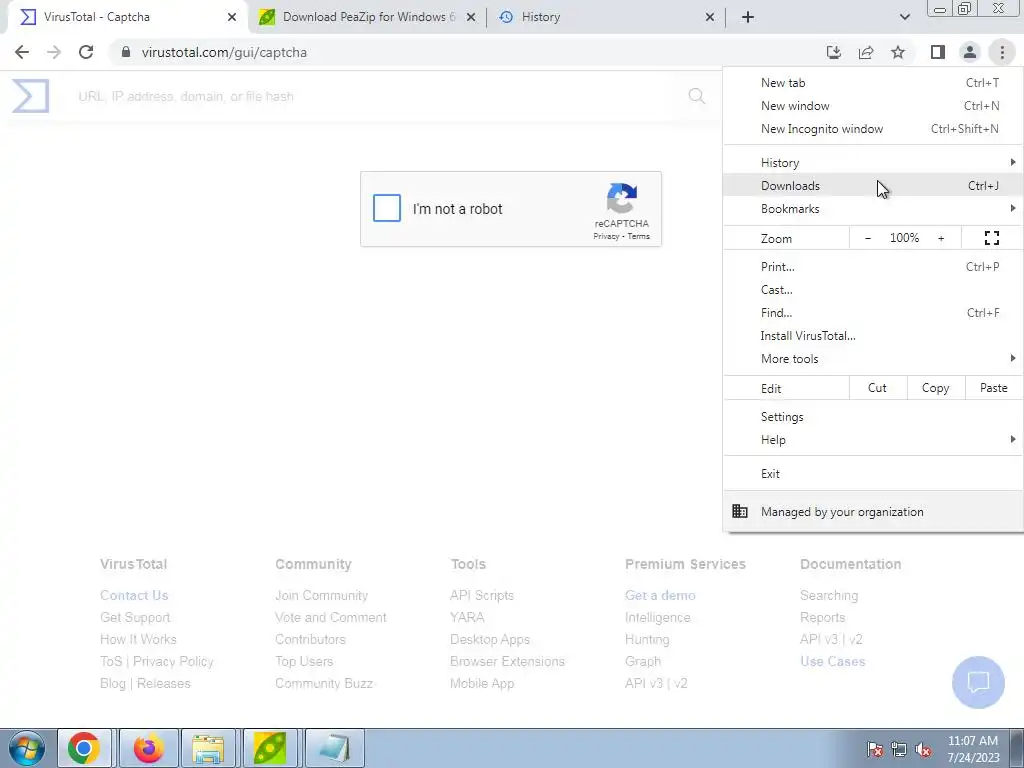1024x768 pixels.
Task: Switch to the Download PeaZip tab
Action: click(x=367, y=17)
